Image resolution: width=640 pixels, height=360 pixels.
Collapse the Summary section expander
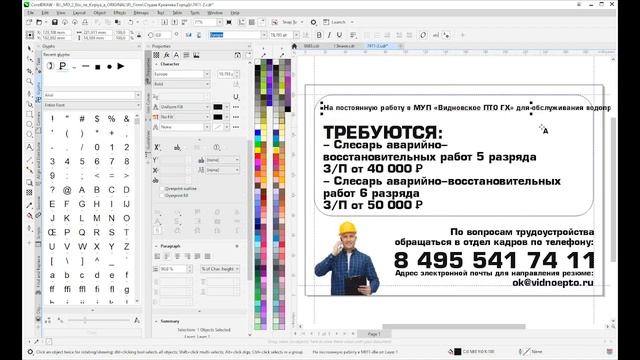(156, 321)
